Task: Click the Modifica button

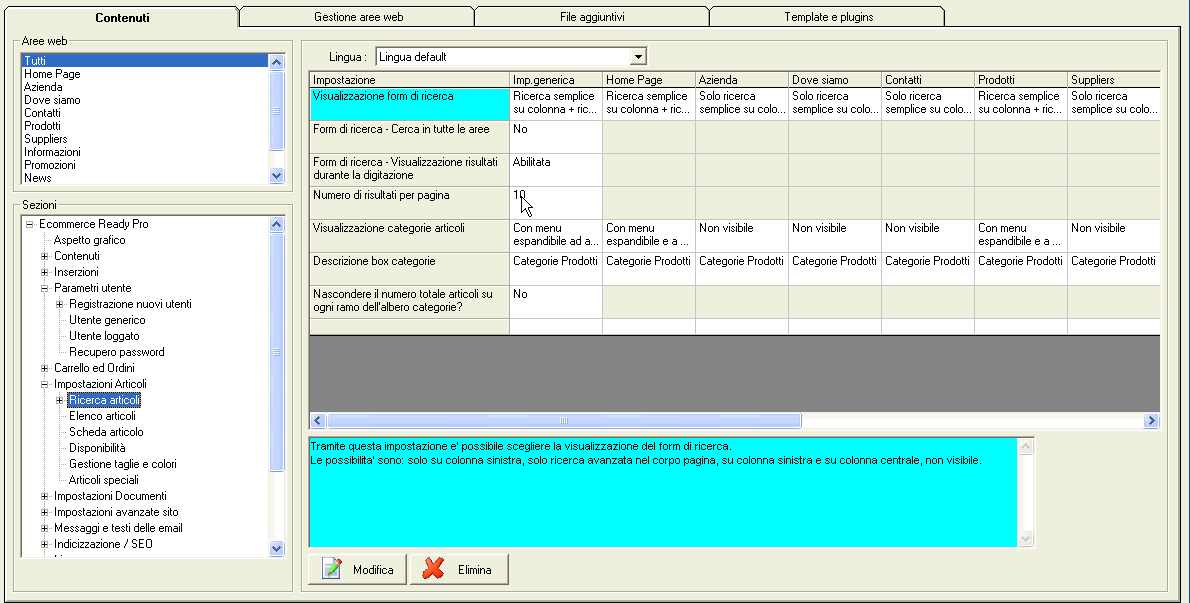Action: coord(357,569)
